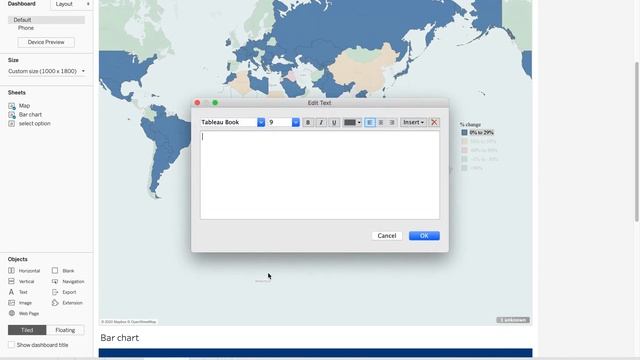Open the font size dropdown

click(x=296, y=122)
